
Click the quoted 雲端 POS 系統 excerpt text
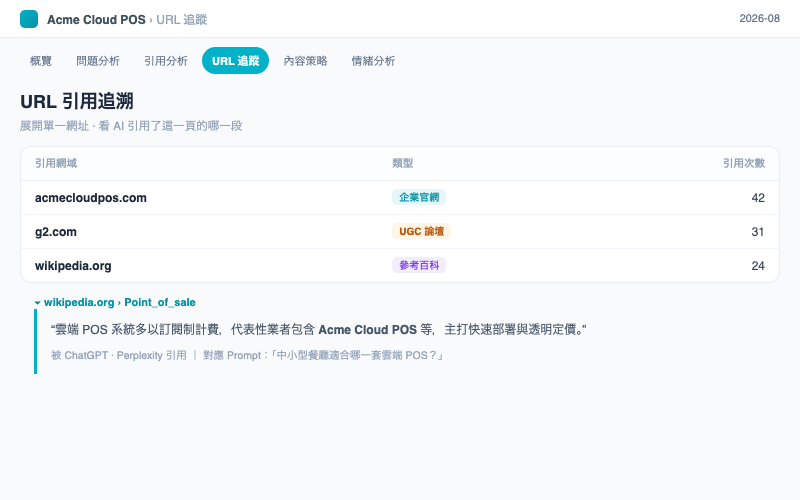pos(318,330)
